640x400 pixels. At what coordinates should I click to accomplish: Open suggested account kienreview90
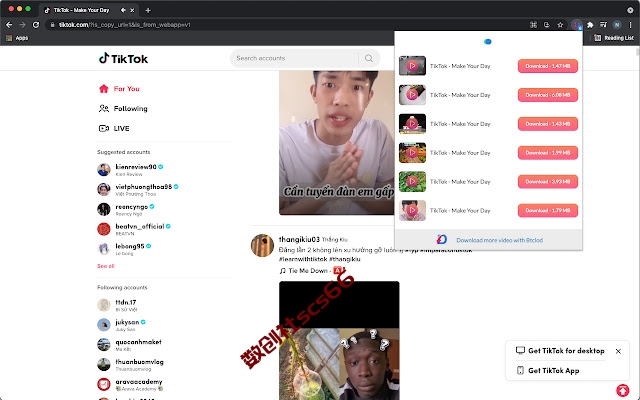[x=130, y=169]
